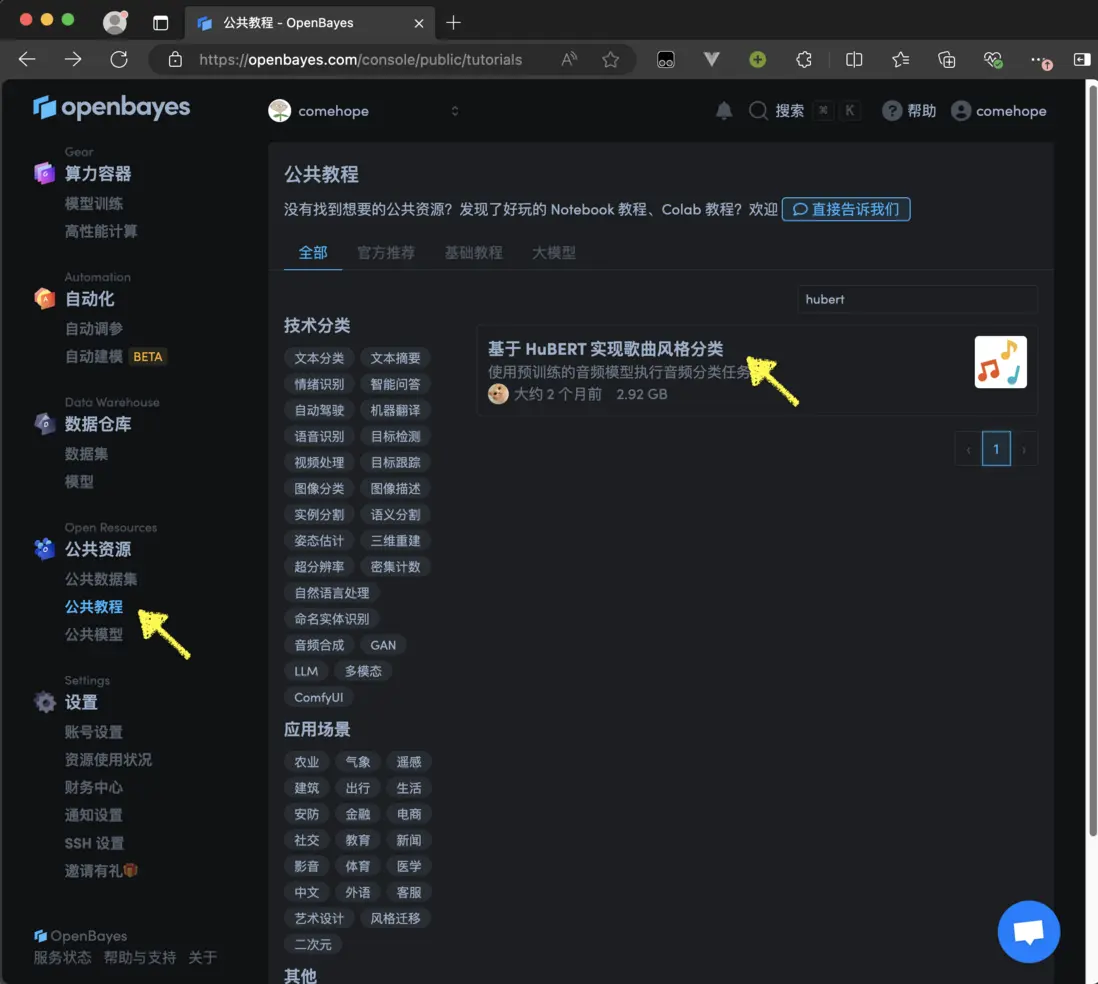Viewport: 1098px width, 984px height.
Task: Switch to the 官方推荐 tab
Action: [x=387, y=252]
